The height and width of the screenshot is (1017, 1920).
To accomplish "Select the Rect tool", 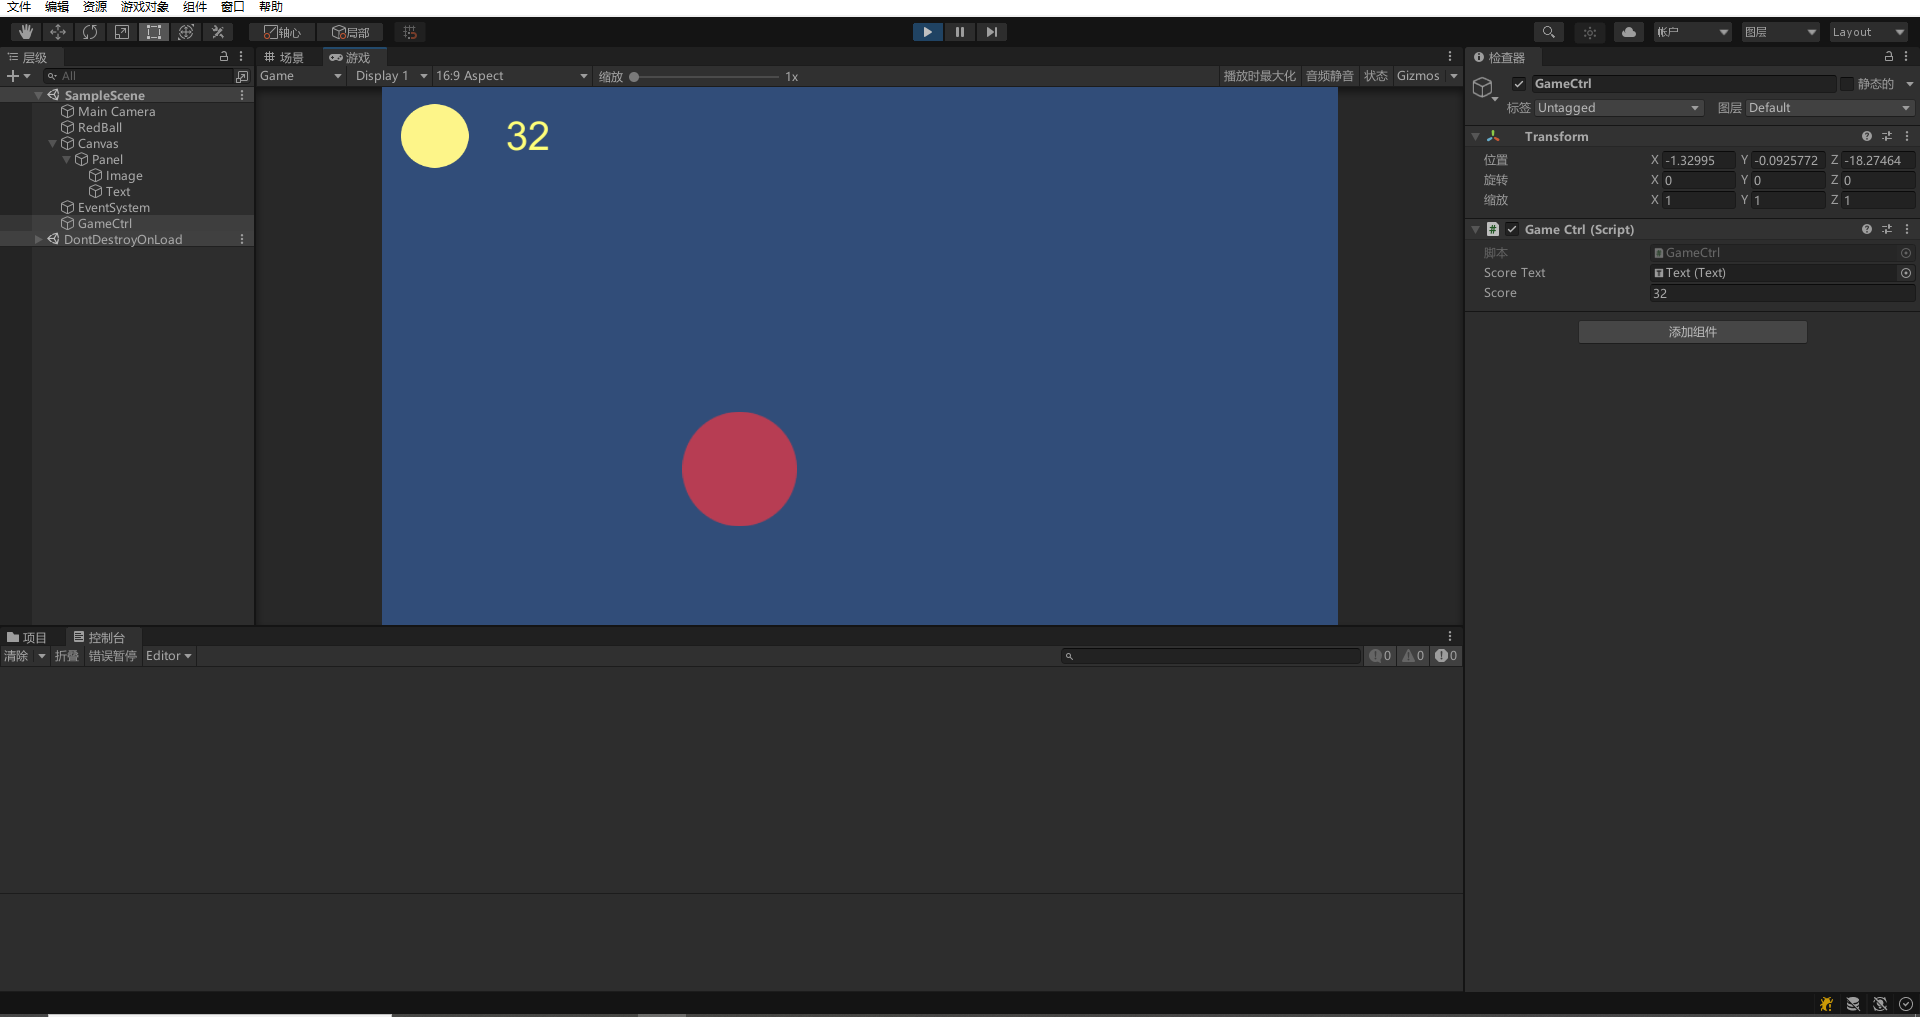I will [x=154, y=32].
